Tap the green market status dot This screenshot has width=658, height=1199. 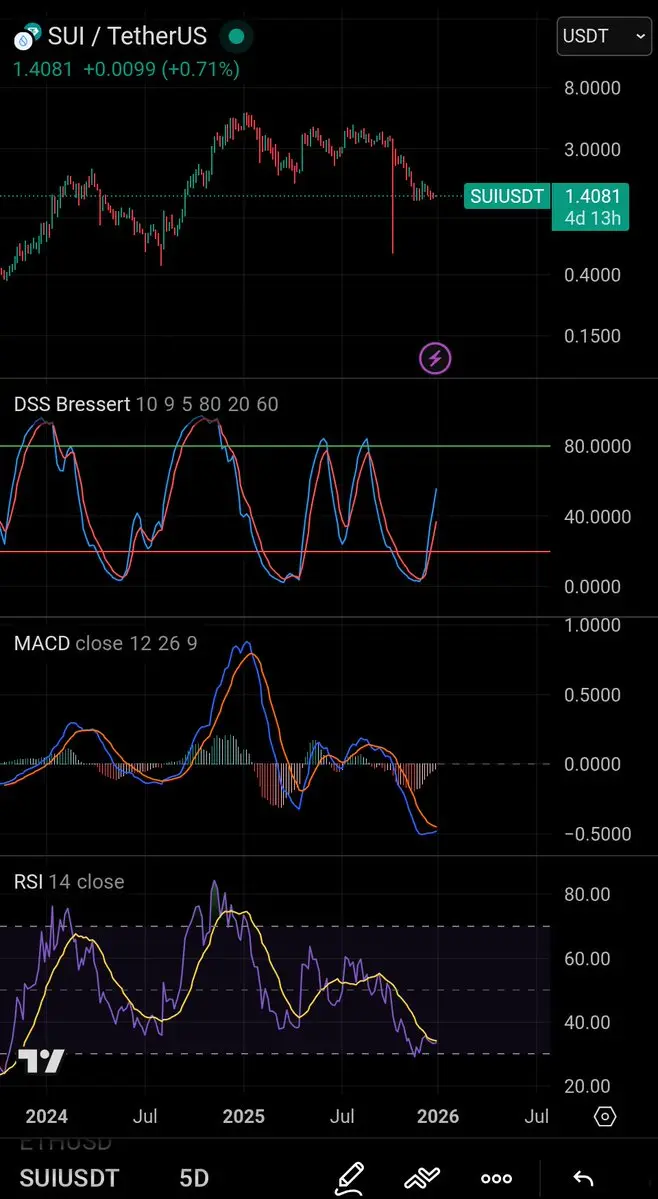pyautogui.click(x=236, y=36)
